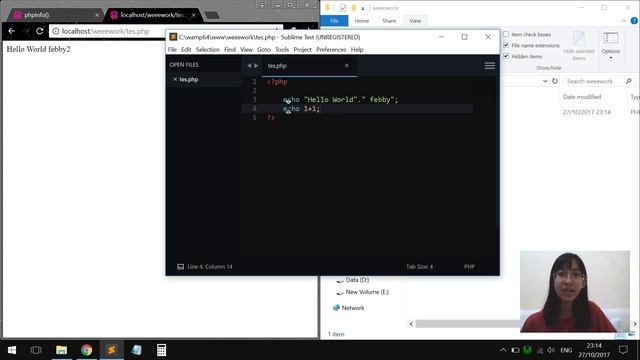Go back in Chrome browser
Image resolution: width=640 pixels, height=360 pixels.
pos(11,31)
